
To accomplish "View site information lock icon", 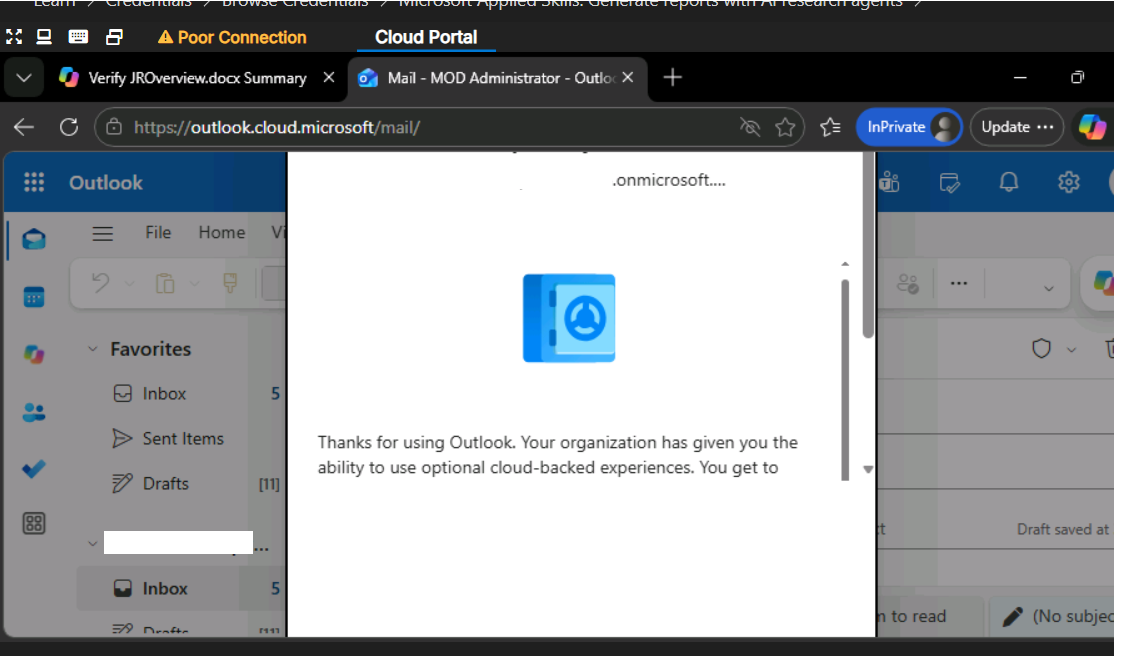I will tap(114, 127).
